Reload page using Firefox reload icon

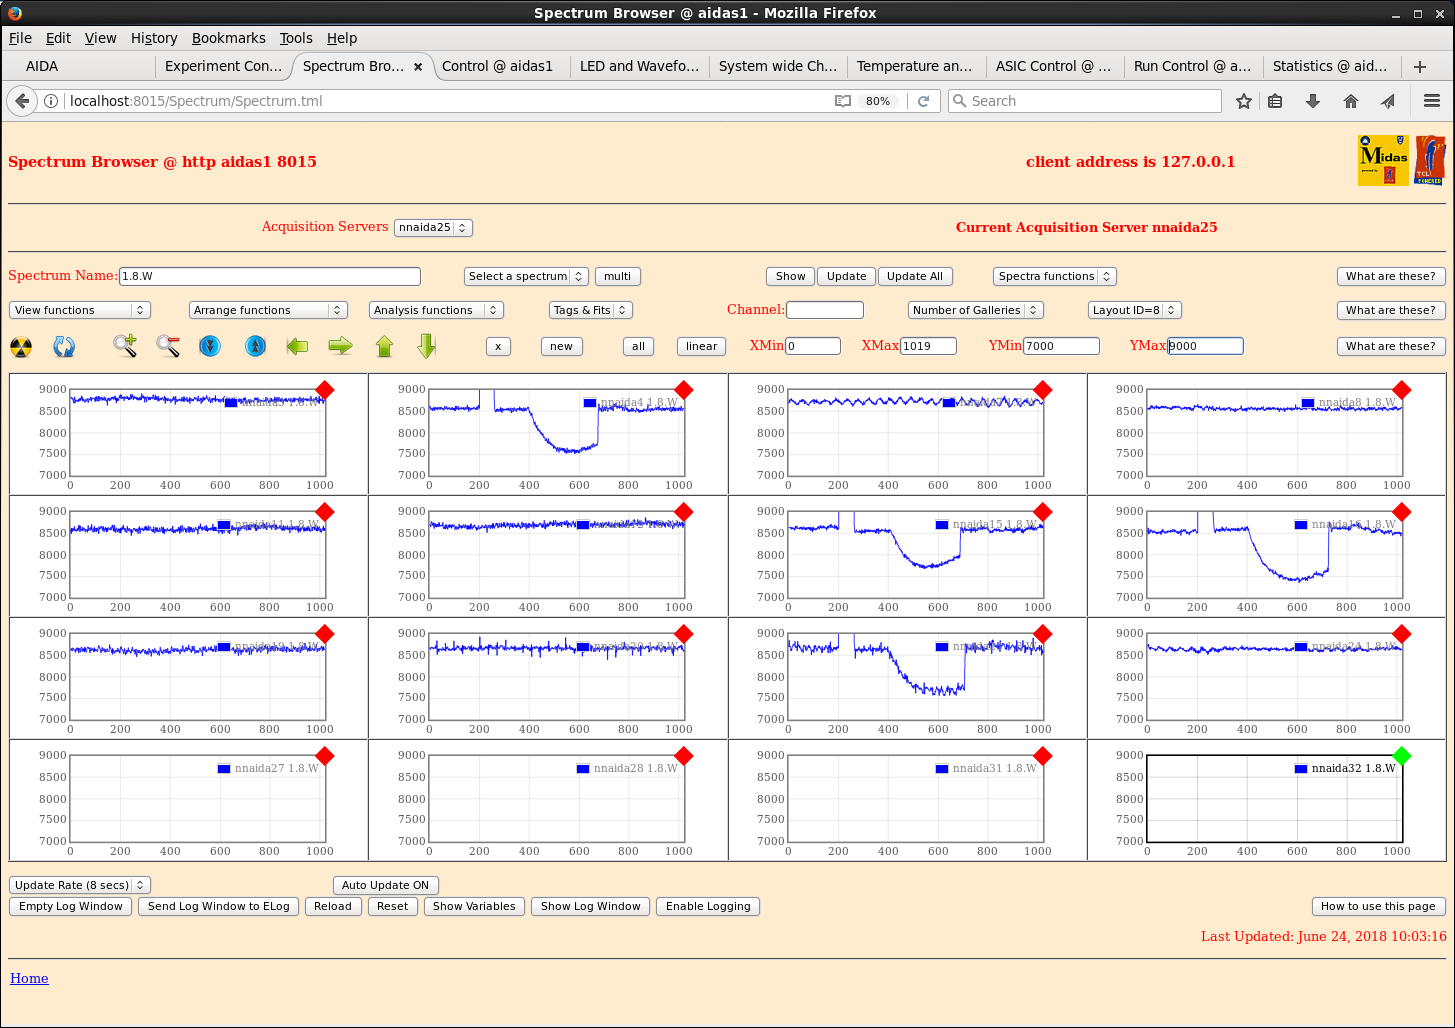click(924, 101)
